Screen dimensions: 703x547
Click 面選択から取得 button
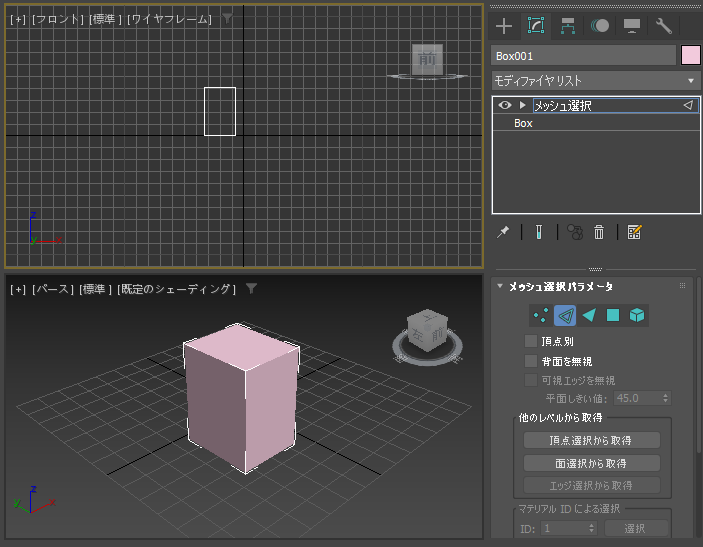tap(592, 463)
